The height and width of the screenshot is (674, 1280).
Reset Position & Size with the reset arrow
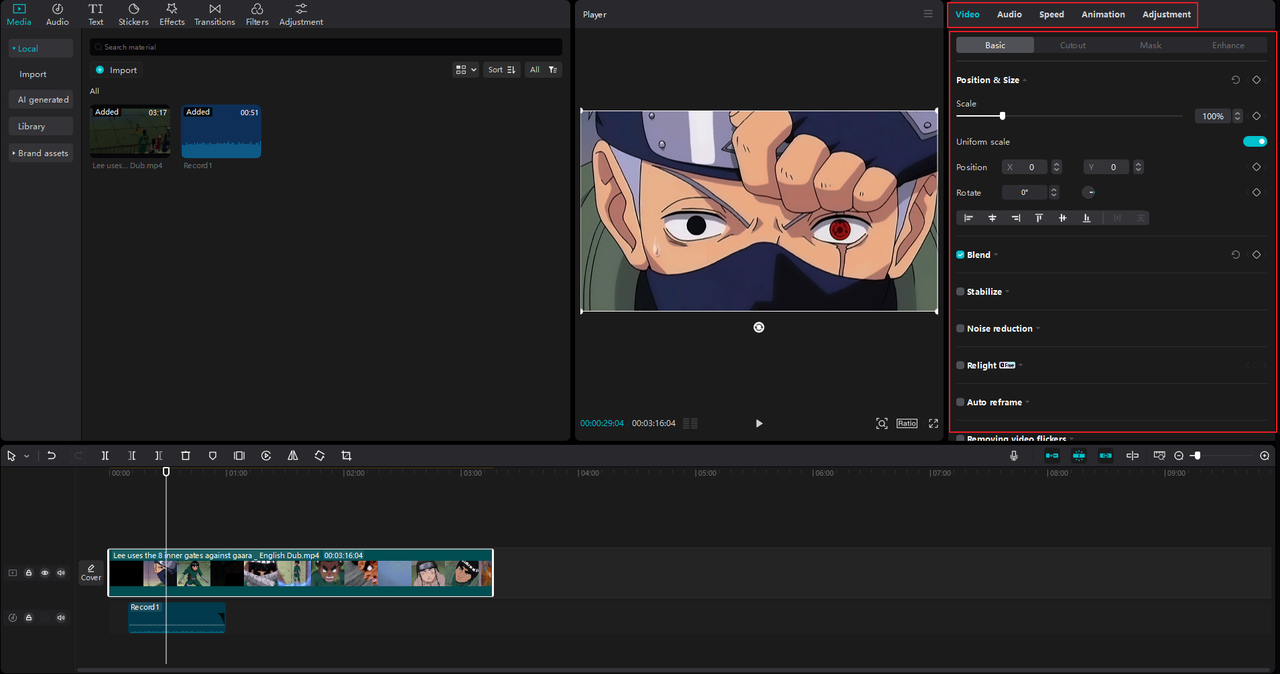1235,80
